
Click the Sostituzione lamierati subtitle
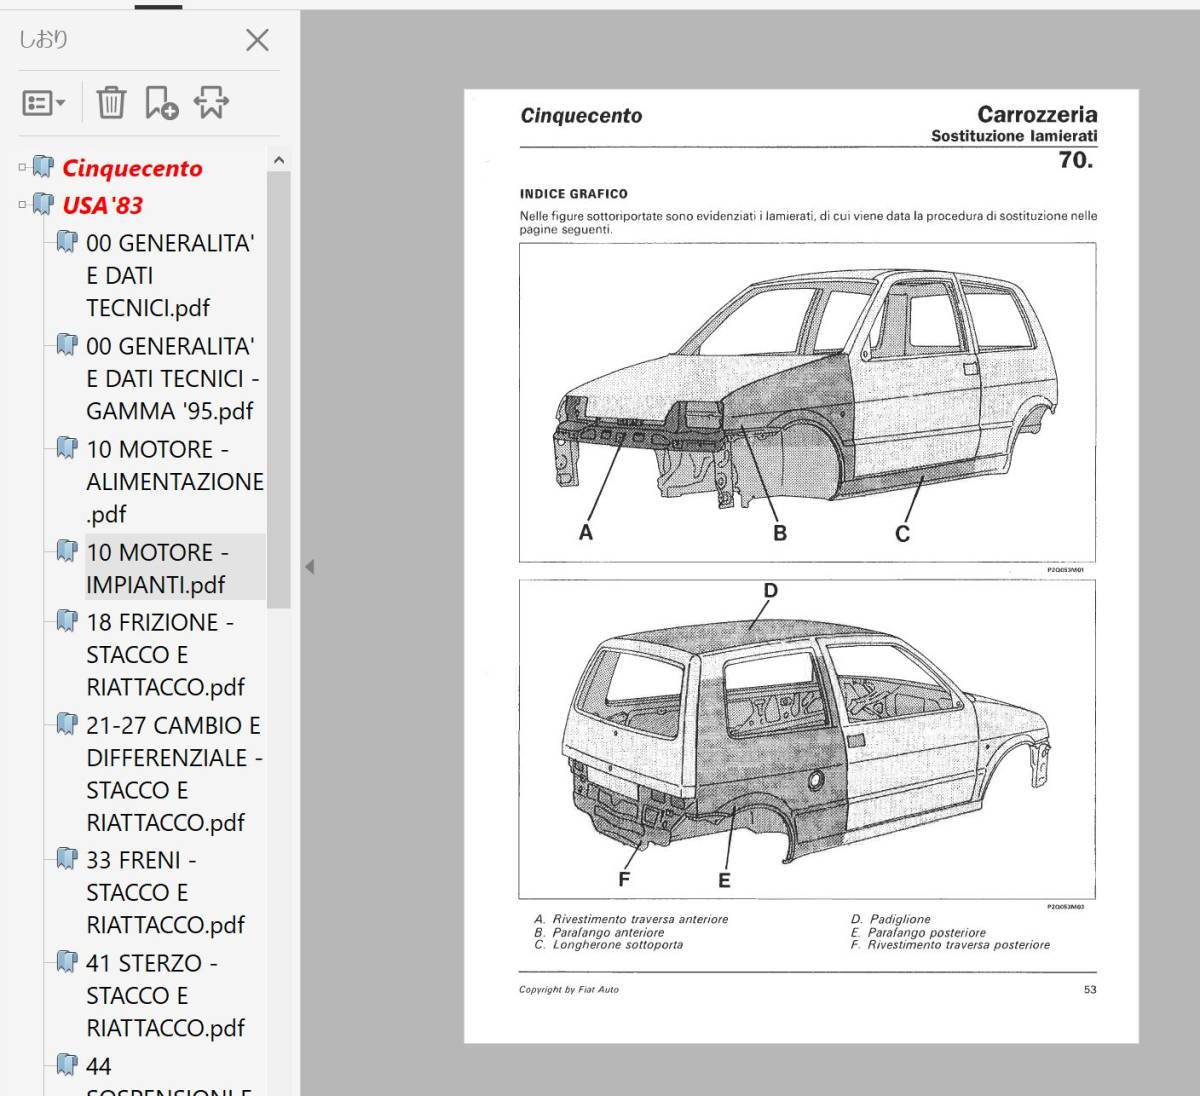tap(1014, 136)
